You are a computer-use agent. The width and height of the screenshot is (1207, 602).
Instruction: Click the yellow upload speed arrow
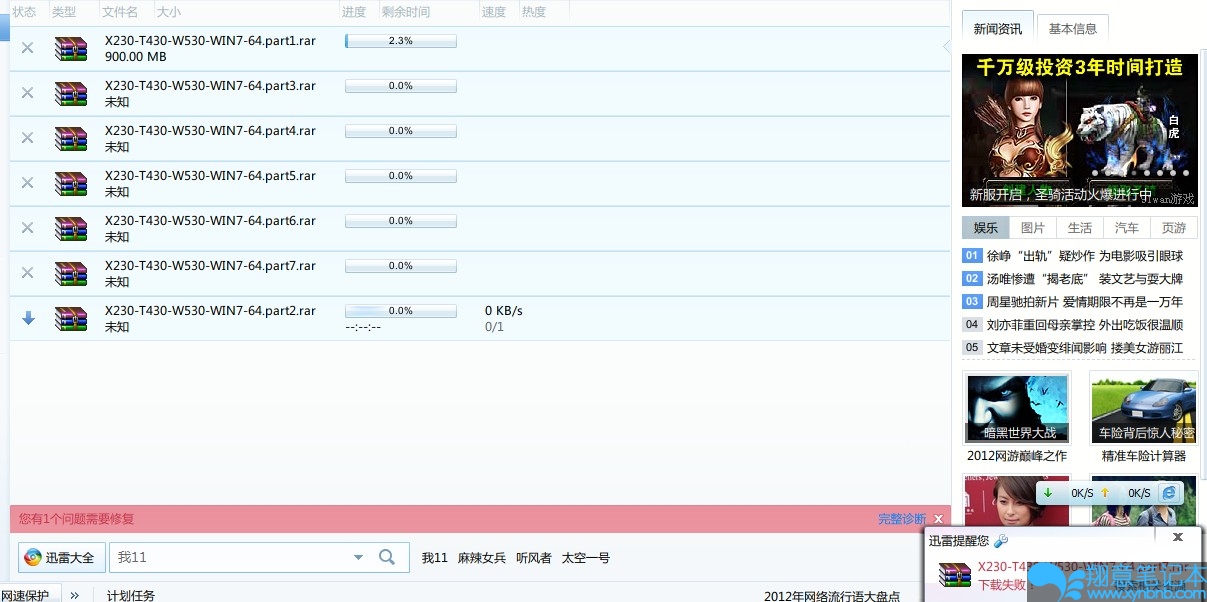[x=1105, y=493]
